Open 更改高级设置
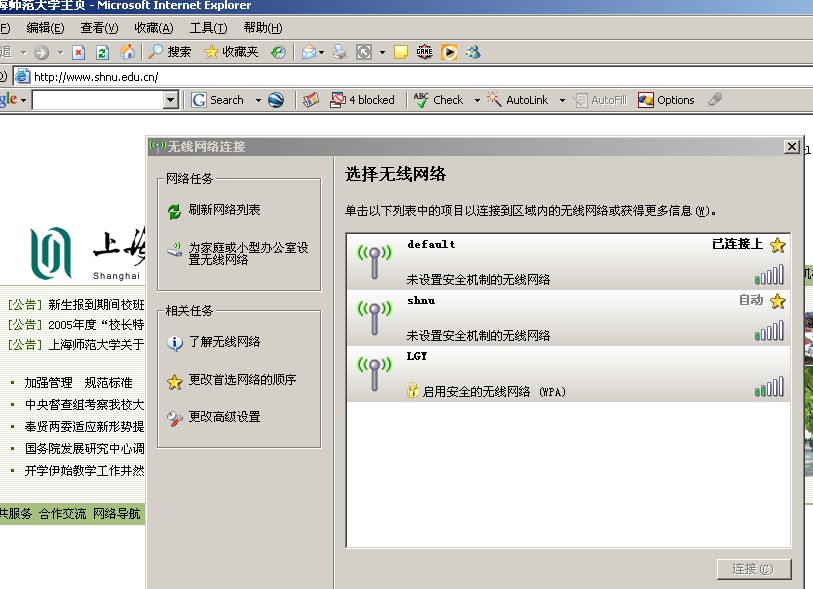Image resolution: width=813 pixels, height=589 pixels. tap(214, 417)
